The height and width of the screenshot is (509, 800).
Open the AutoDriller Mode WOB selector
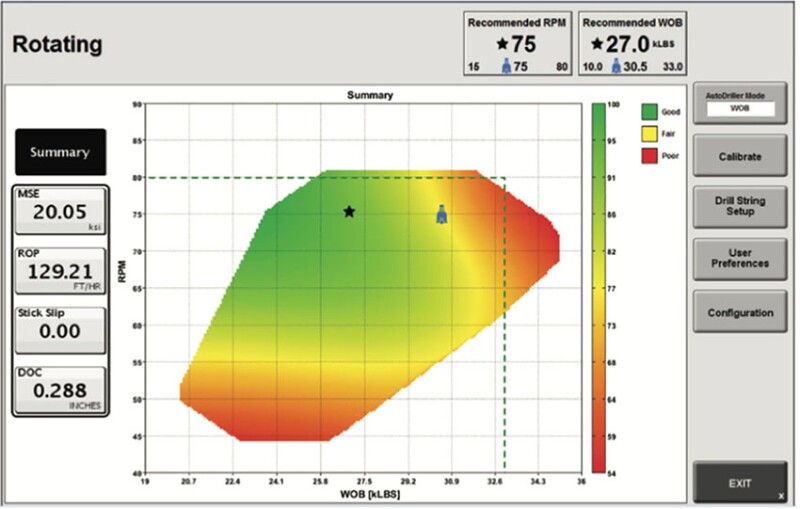pos(740,104)
